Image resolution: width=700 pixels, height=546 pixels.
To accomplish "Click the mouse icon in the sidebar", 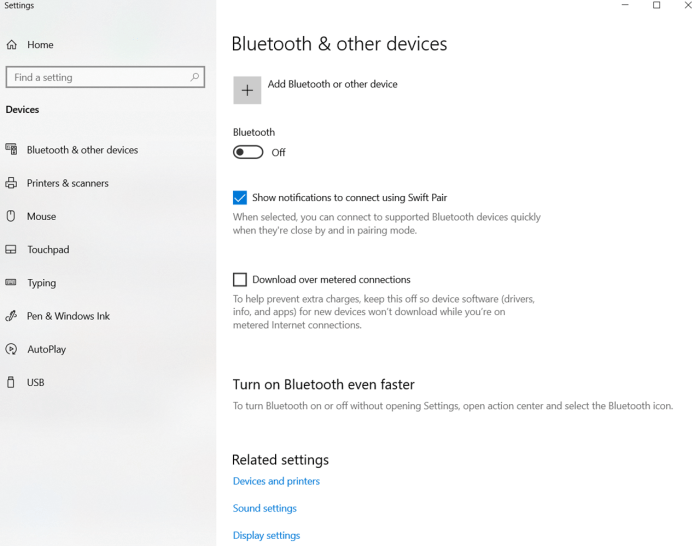I will (11, 216).
